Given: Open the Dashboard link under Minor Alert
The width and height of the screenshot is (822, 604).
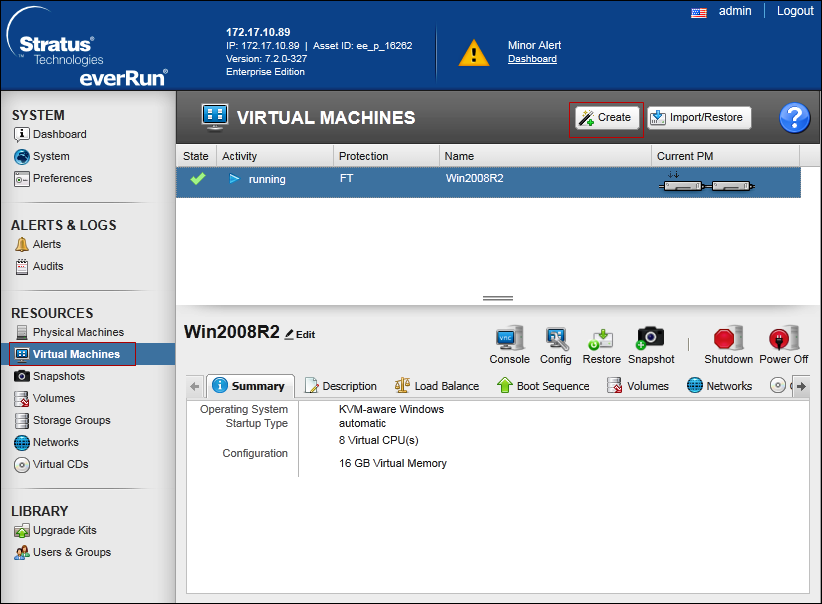Looking at the screenshot, I should [x=532, y=59].
